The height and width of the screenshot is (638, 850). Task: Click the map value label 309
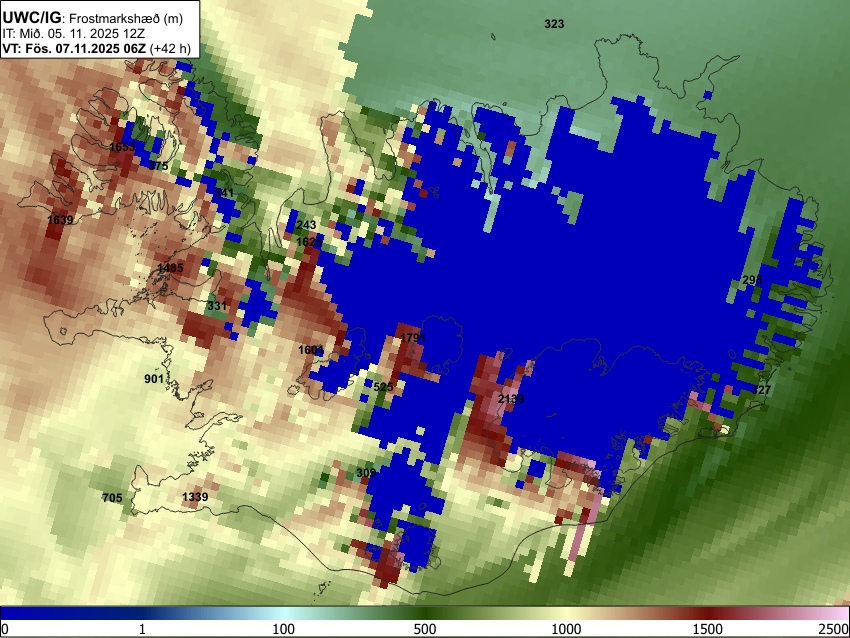click(x=366, y=473)
